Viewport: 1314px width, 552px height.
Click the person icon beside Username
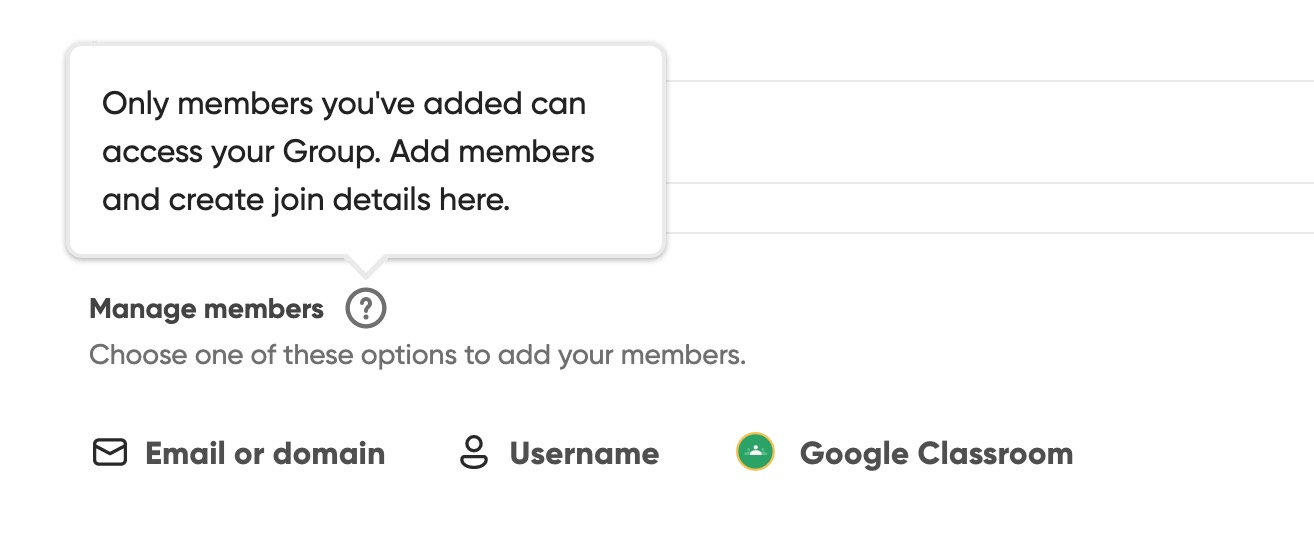click(x=473, y=453)
